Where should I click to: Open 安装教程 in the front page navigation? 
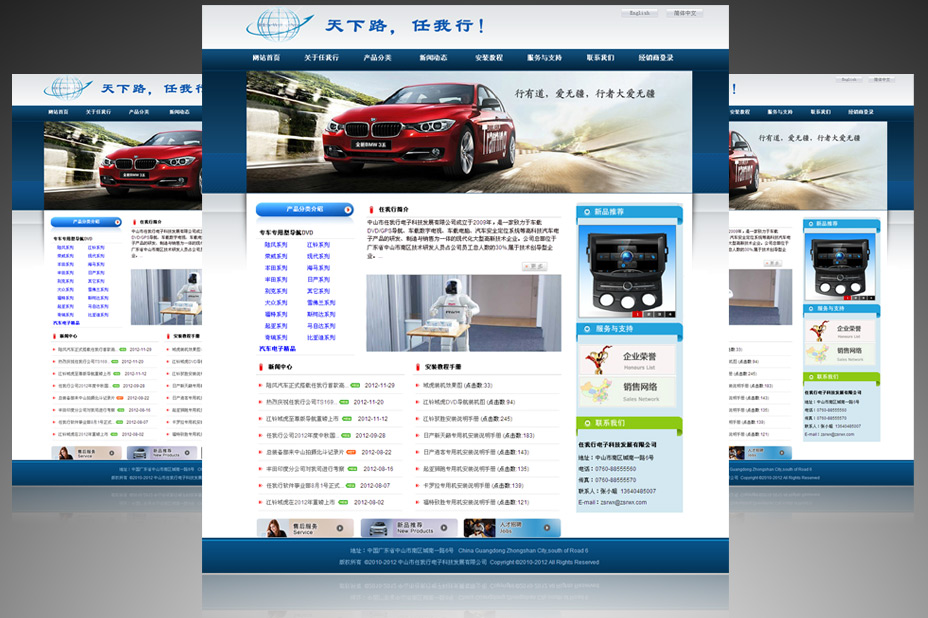click(489, 57)
